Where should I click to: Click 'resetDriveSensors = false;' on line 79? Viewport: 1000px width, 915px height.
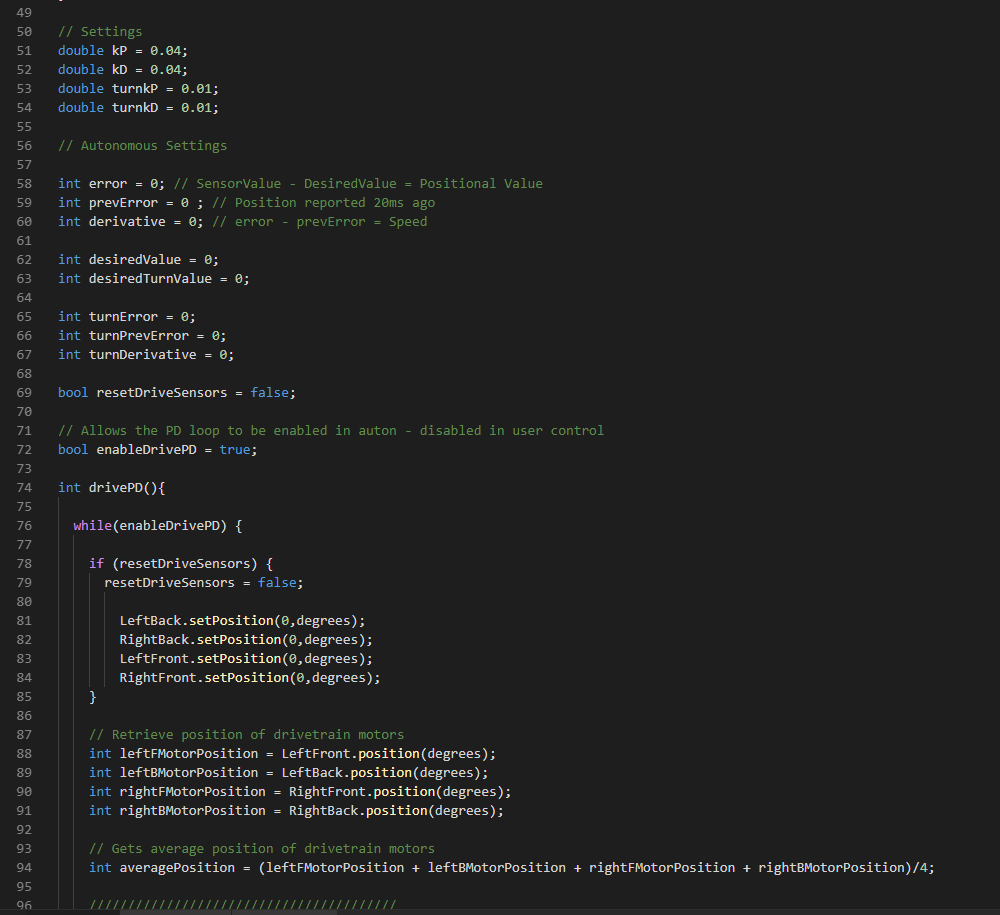point(204,583)
